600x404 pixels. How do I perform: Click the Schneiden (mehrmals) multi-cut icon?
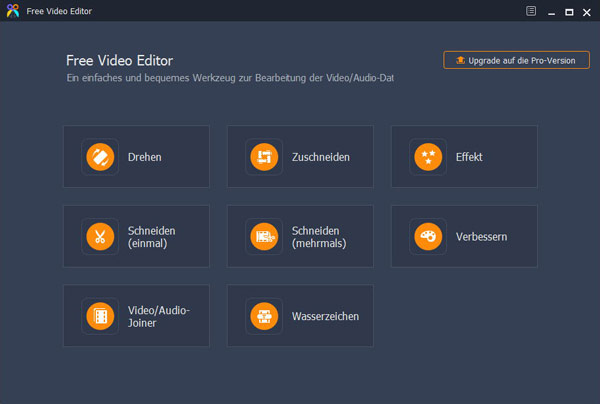click(264, 236)
